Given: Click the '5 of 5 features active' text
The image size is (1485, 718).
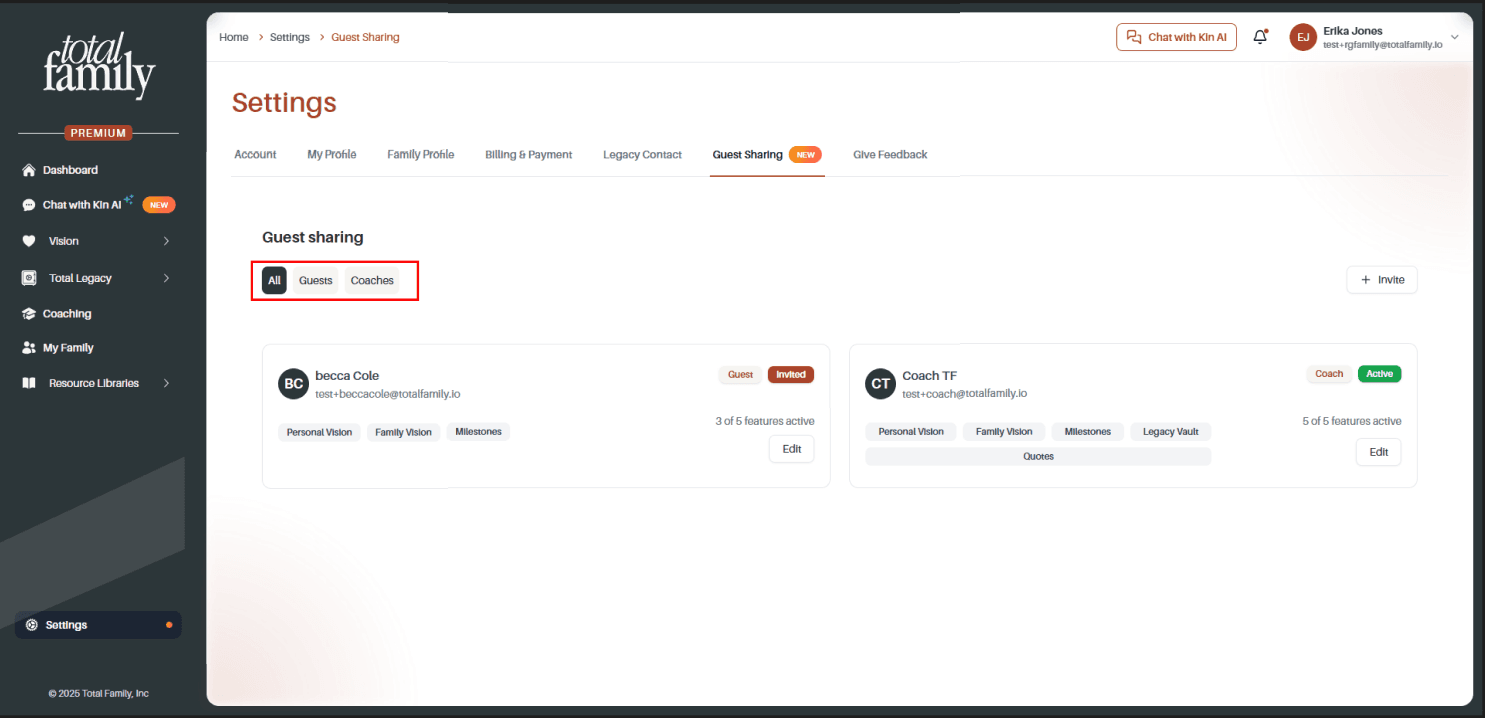Looking at the screenshot, I should pyautogui.click(x=1352, y=421).
